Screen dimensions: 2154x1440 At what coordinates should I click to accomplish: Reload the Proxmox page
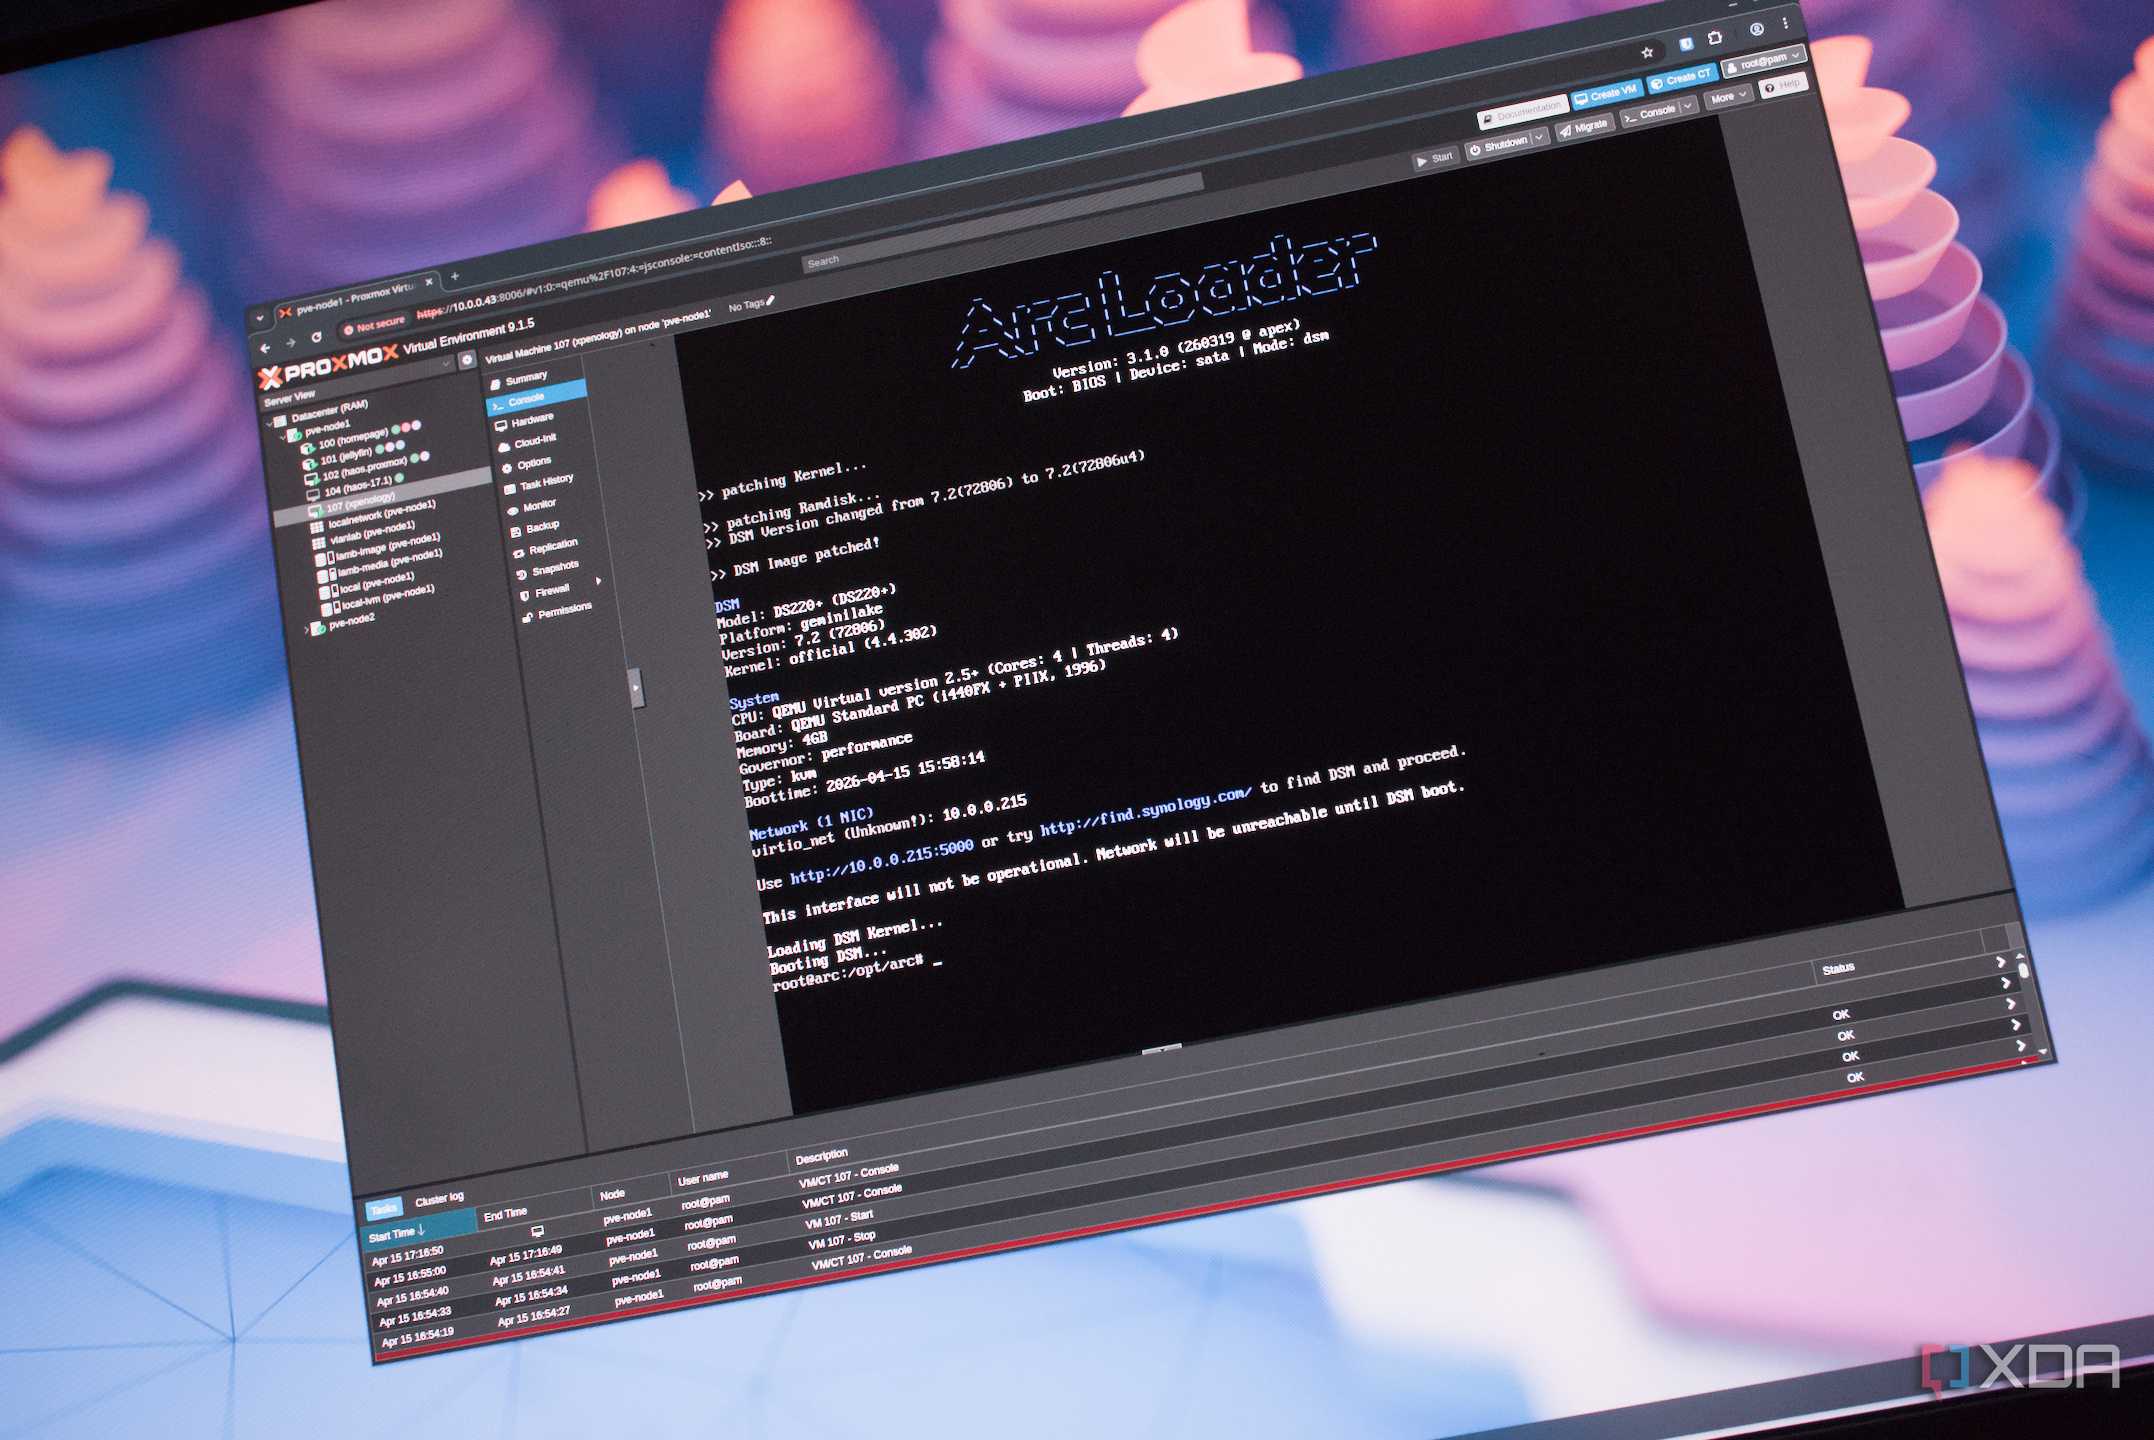click(316, 337)
